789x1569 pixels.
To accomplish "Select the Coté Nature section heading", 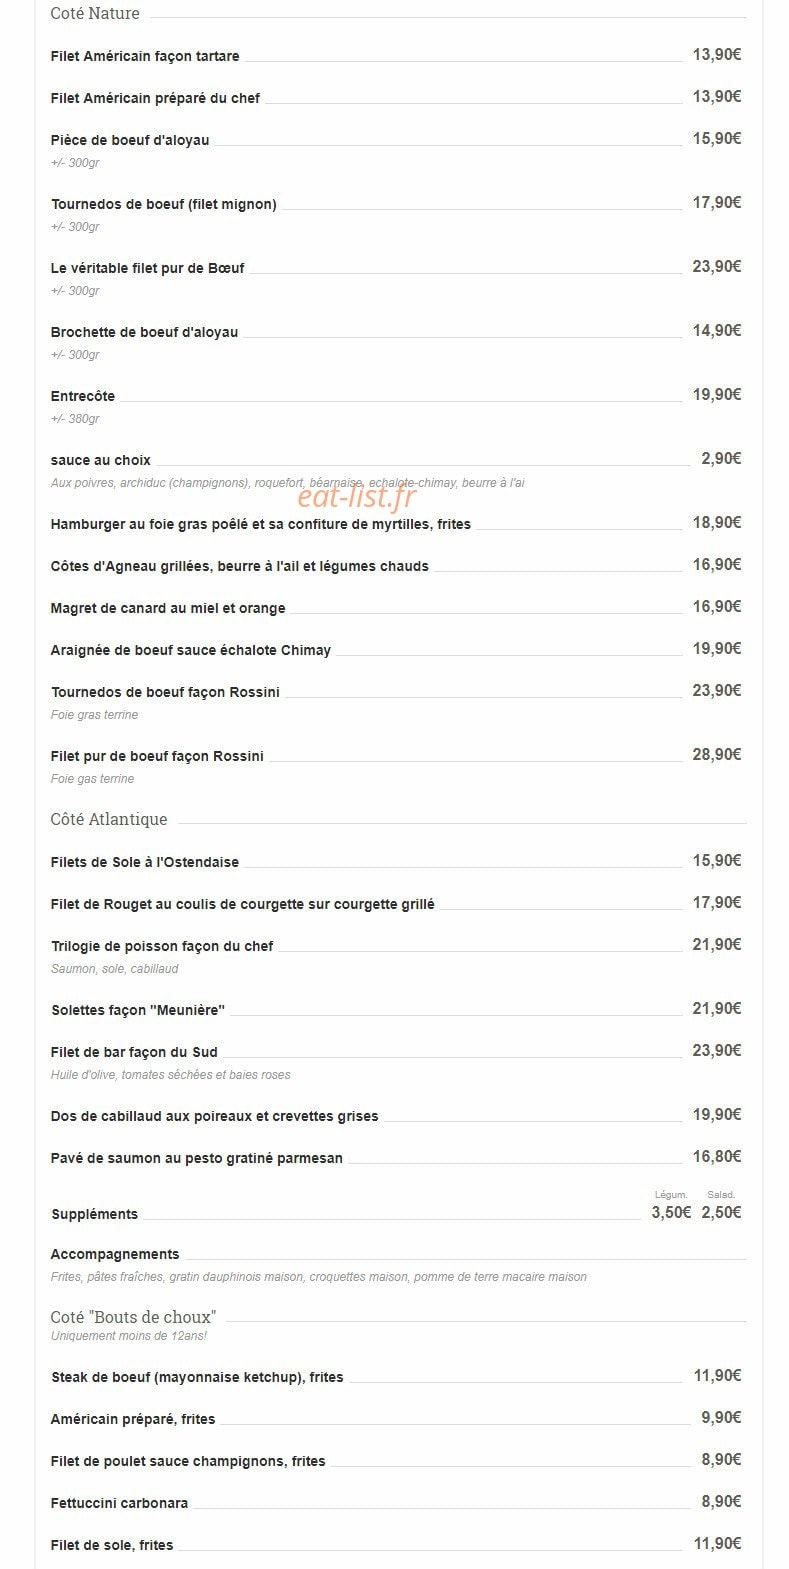I will (95, 14).
